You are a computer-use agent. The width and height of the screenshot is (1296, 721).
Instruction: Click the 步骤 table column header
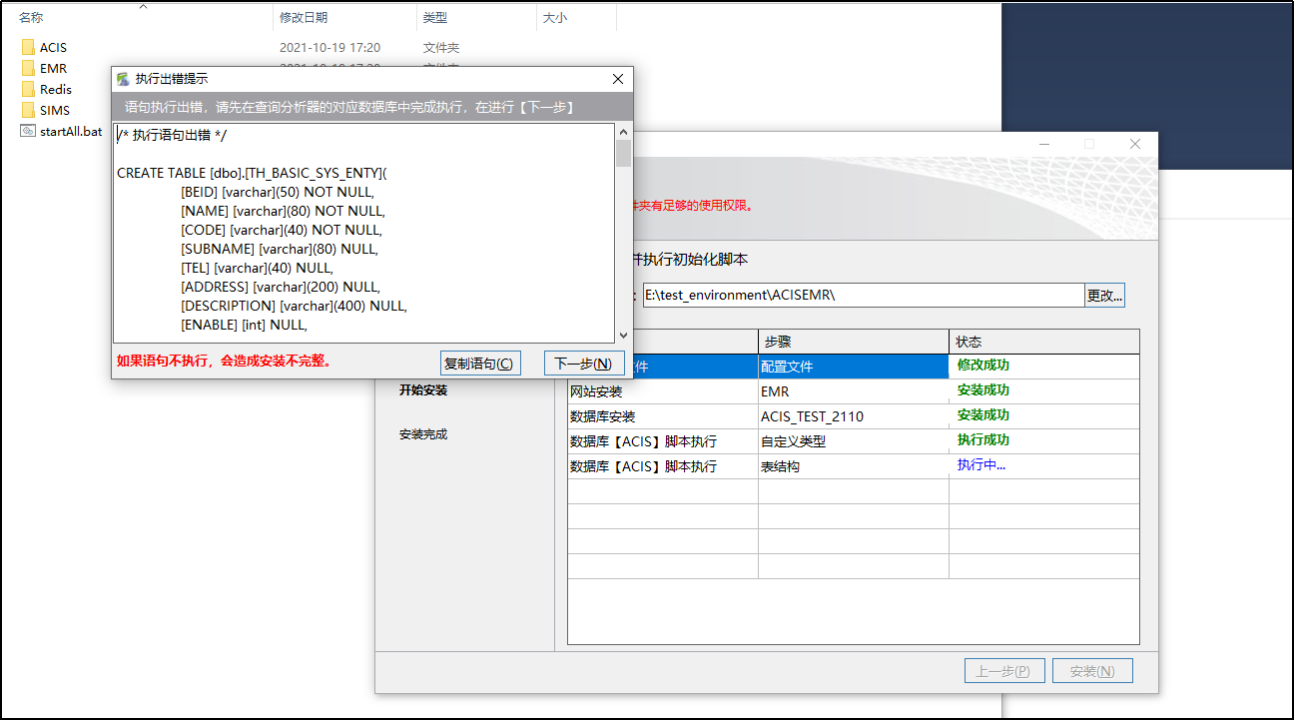[853, 342]
